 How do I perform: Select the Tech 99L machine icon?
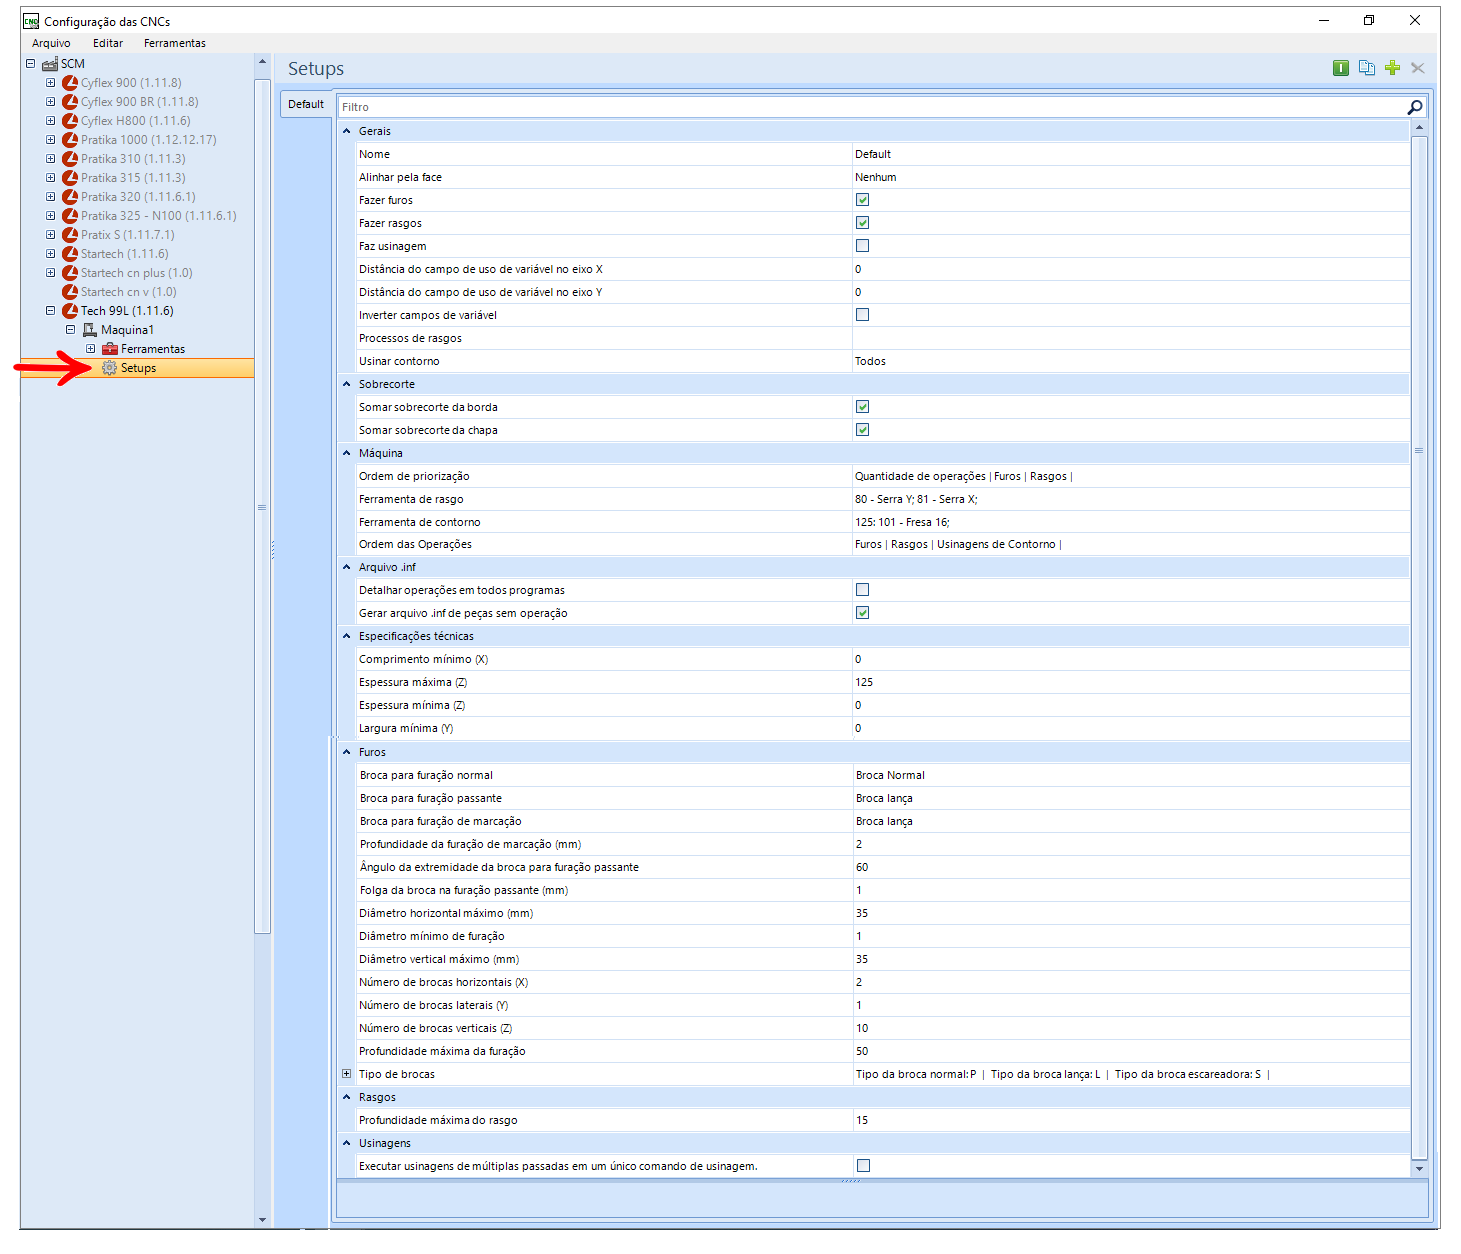[x=70, y=311]
